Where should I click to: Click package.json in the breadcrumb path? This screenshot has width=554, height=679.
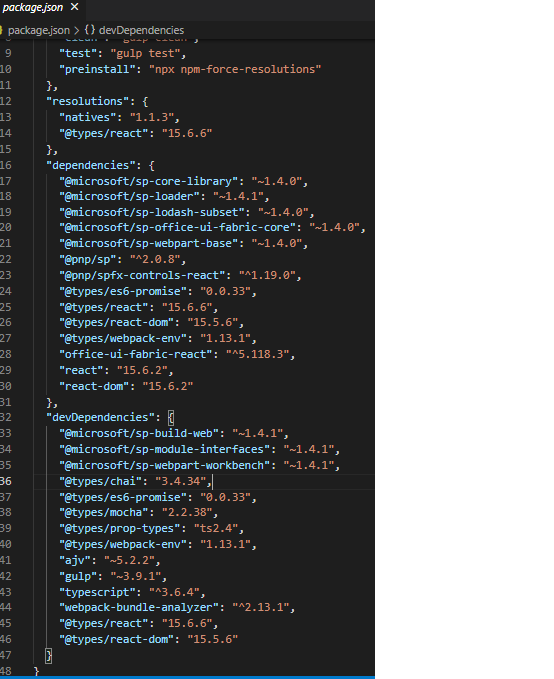[x=39, y=30]
